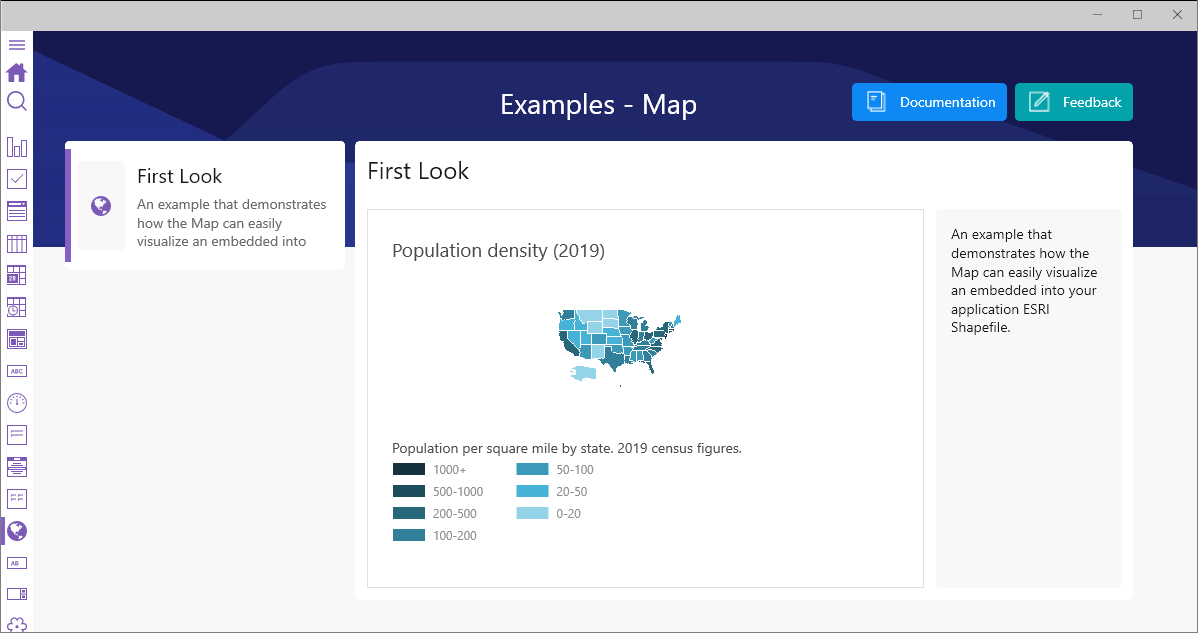Click the globe image on First Look card
The image size is (1198, 633).
[x=100, y=205]
